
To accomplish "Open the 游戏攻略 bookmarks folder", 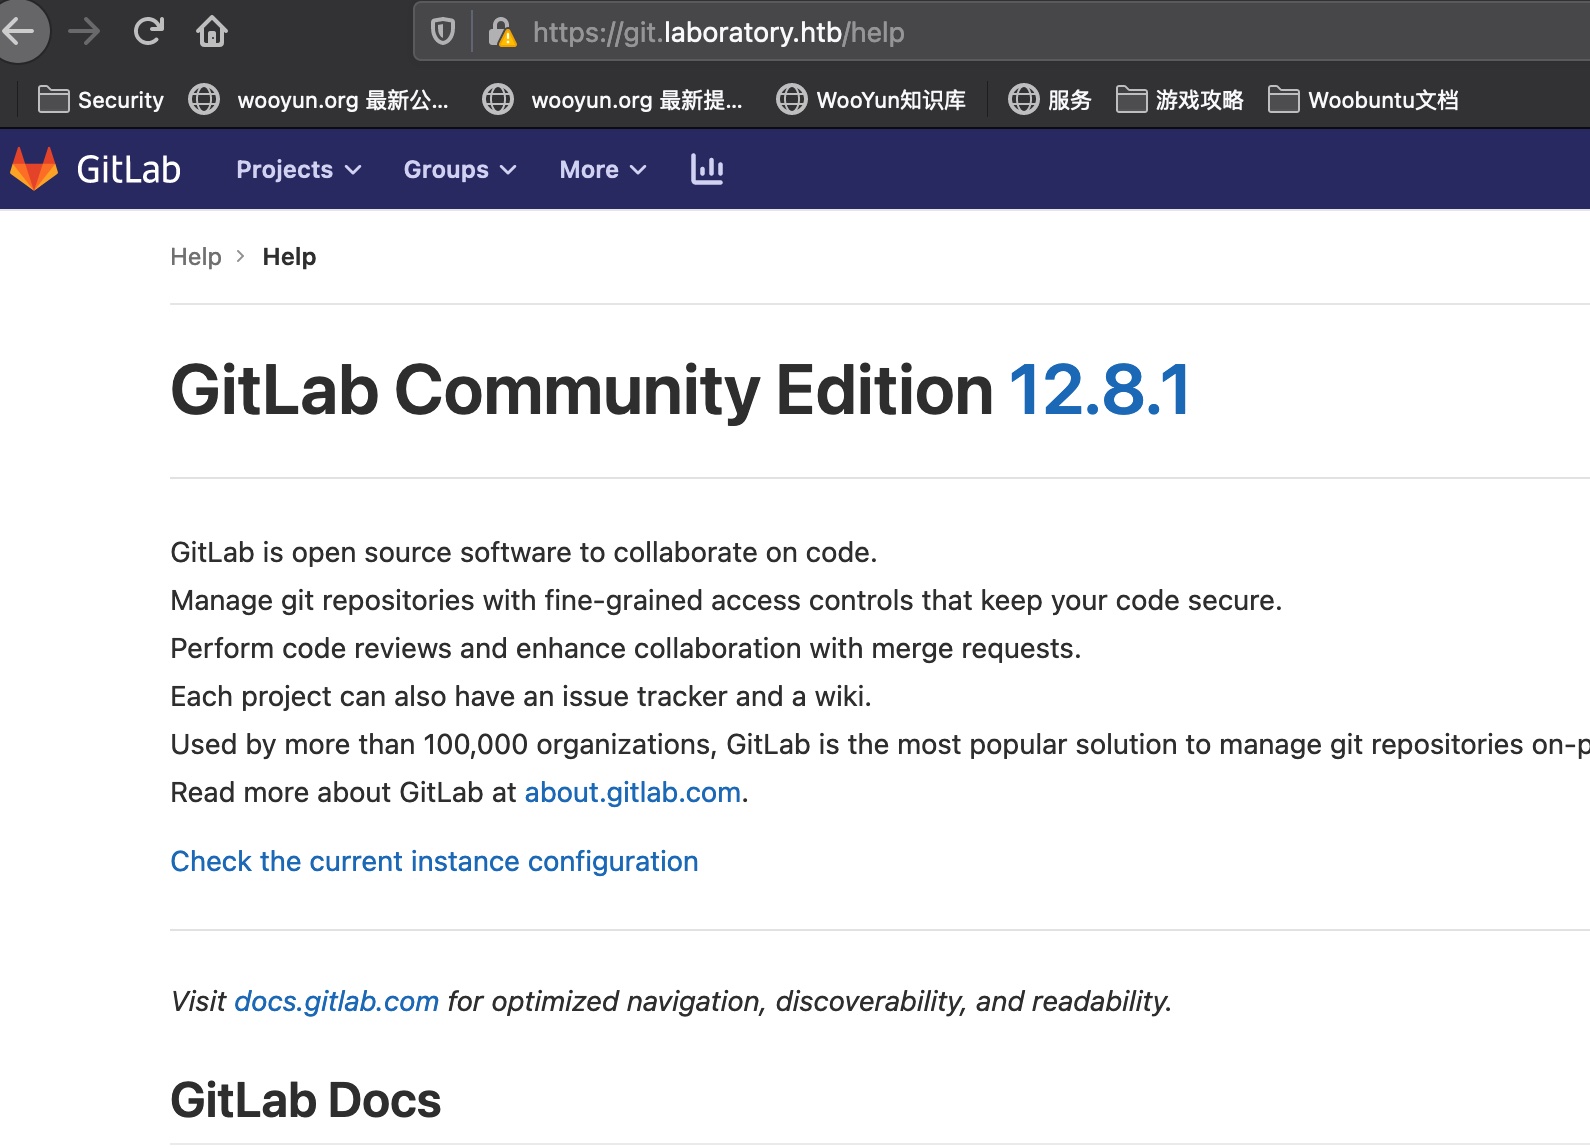I will coord(1180,100).
